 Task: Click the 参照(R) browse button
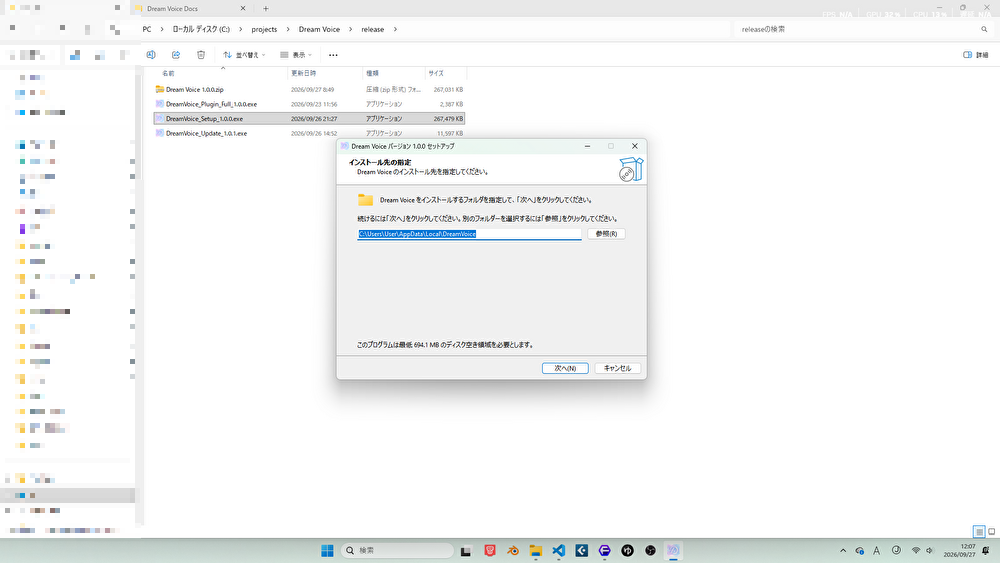point(606,234)
